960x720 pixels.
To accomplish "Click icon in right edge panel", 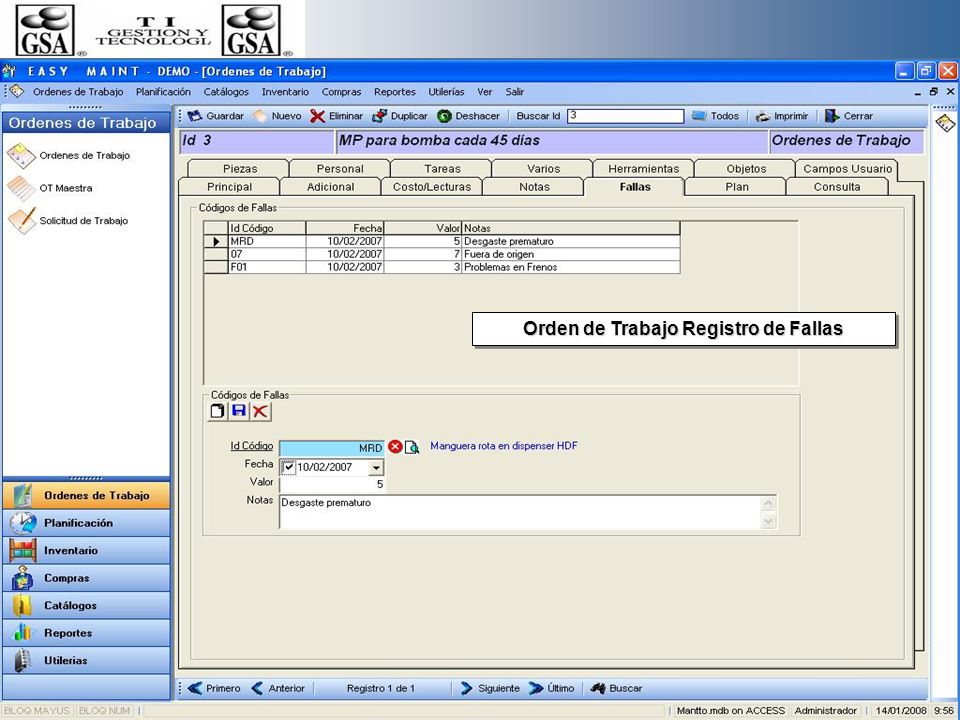I will [945, 123].
